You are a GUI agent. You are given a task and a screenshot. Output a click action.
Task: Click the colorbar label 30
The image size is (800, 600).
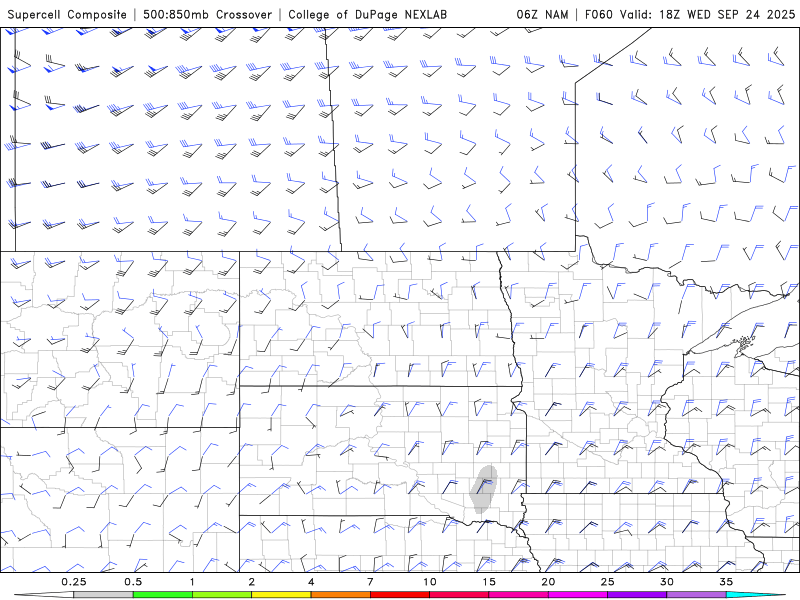[x=667, y=582]
